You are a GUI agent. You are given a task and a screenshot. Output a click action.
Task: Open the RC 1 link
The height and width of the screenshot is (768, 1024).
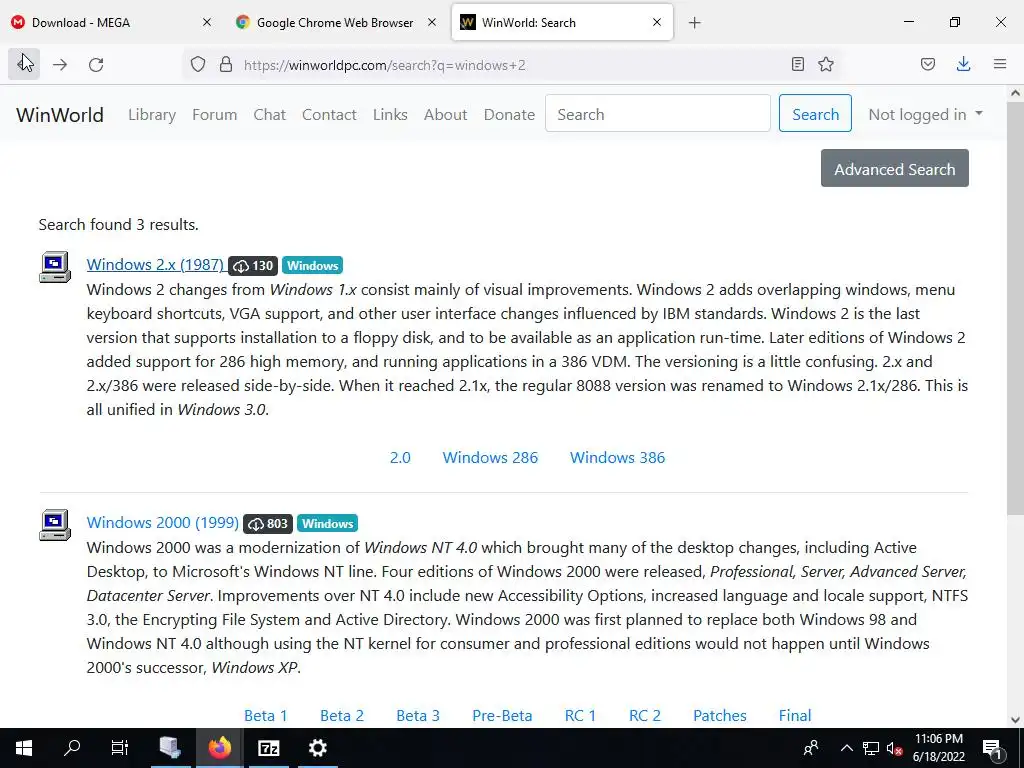click(581, 715)
